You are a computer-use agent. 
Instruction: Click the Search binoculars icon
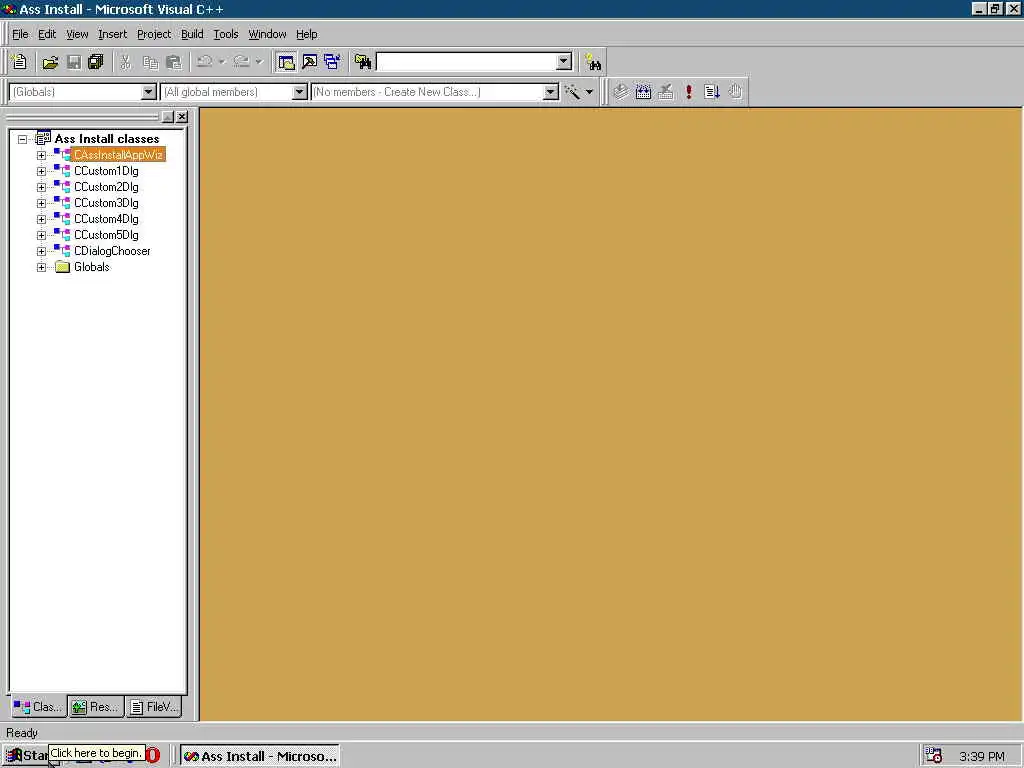pyautogui.click(x=593, y=62)
